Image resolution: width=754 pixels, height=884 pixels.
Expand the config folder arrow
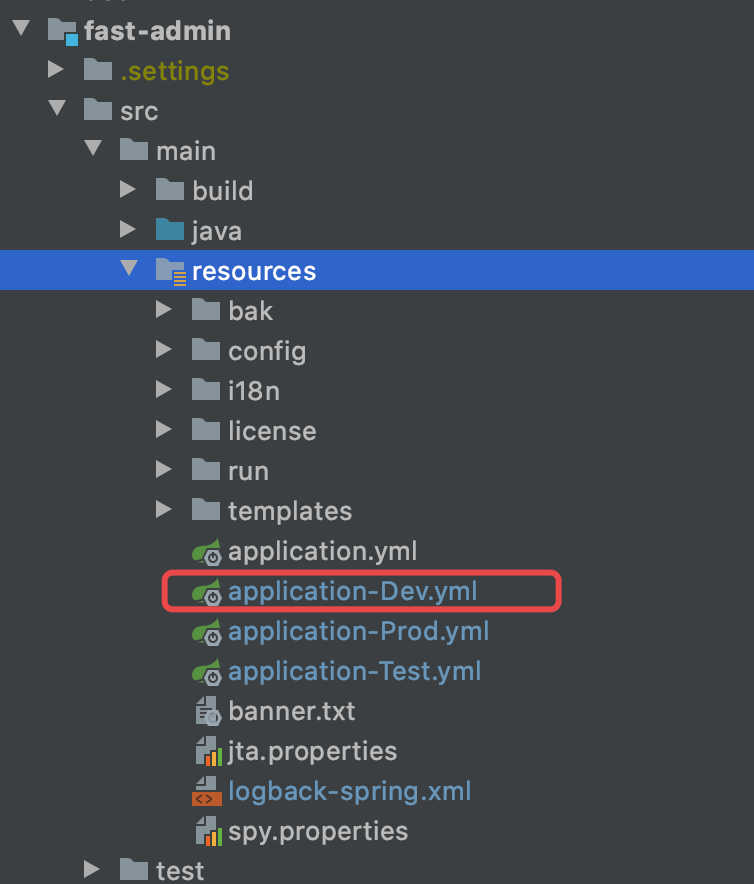point(164,350)
